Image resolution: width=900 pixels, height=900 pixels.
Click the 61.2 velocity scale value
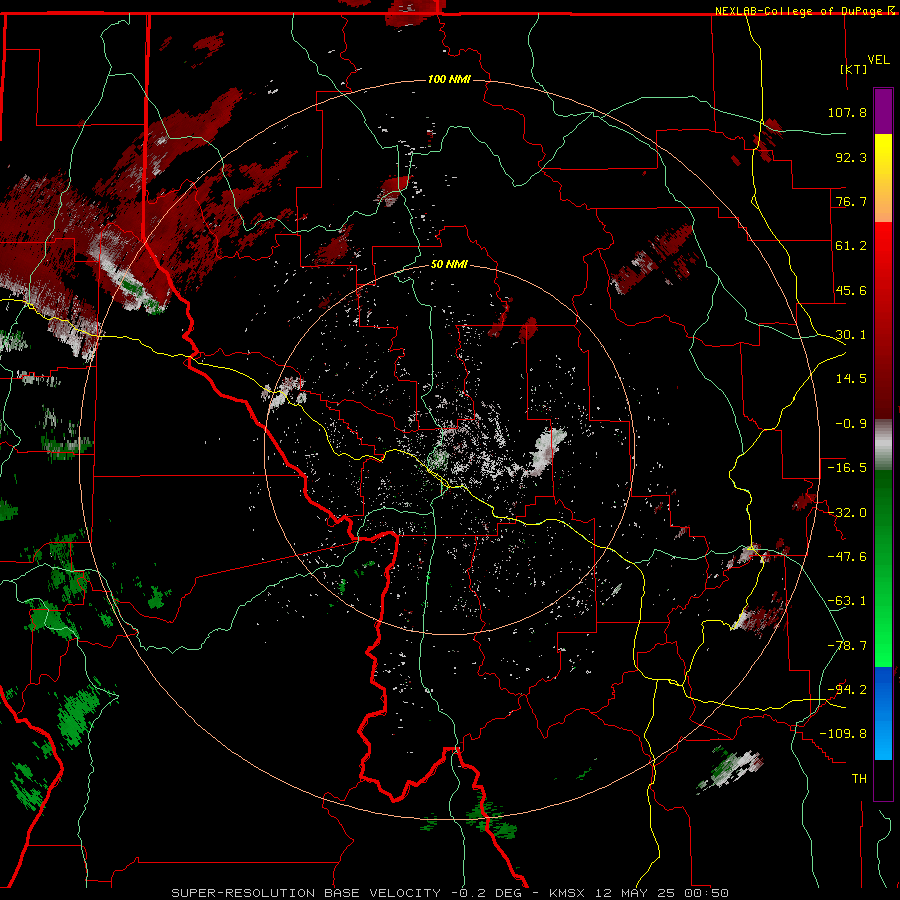(x=851, y=246)
